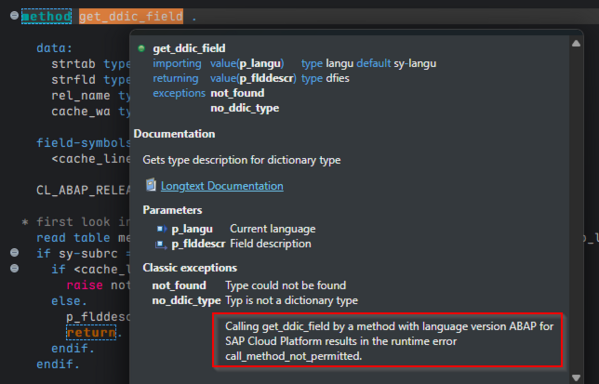Click the 'field-symbols' keyword
Image resolution: width=599 pixels, height=384 pixels.
point(83,143)
